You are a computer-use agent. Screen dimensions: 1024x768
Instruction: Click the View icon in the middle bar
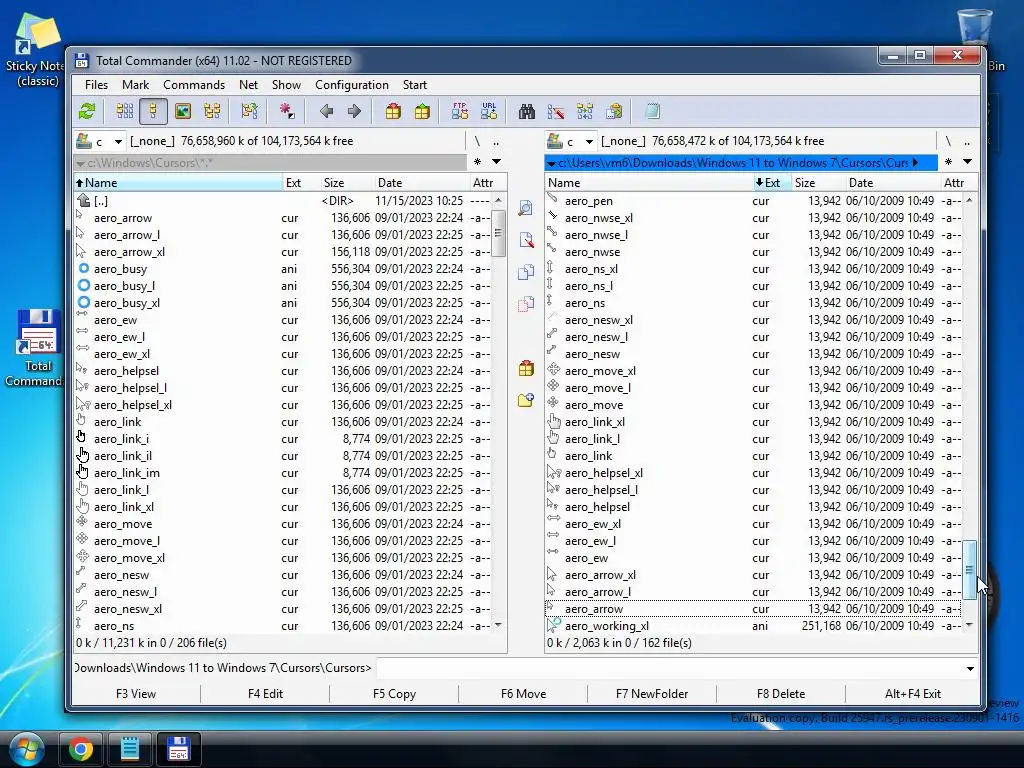[526, 208]
